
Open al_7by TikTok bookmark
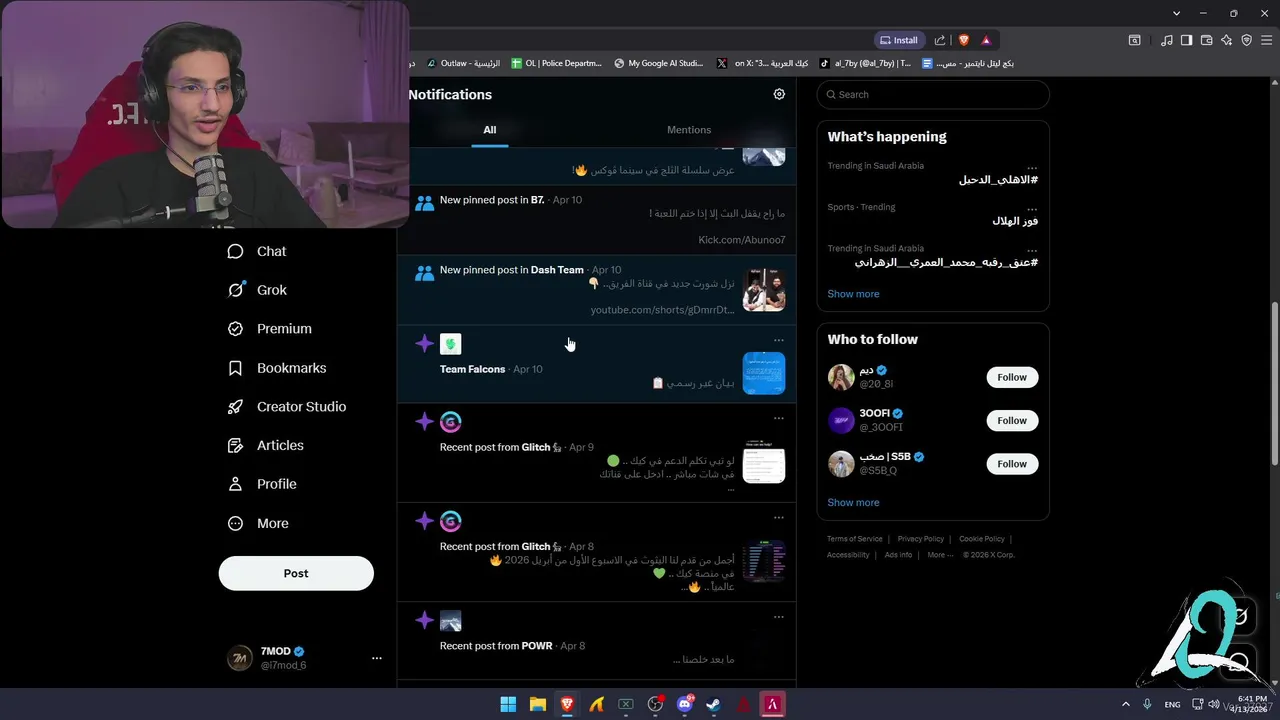(x=865, y=63)
